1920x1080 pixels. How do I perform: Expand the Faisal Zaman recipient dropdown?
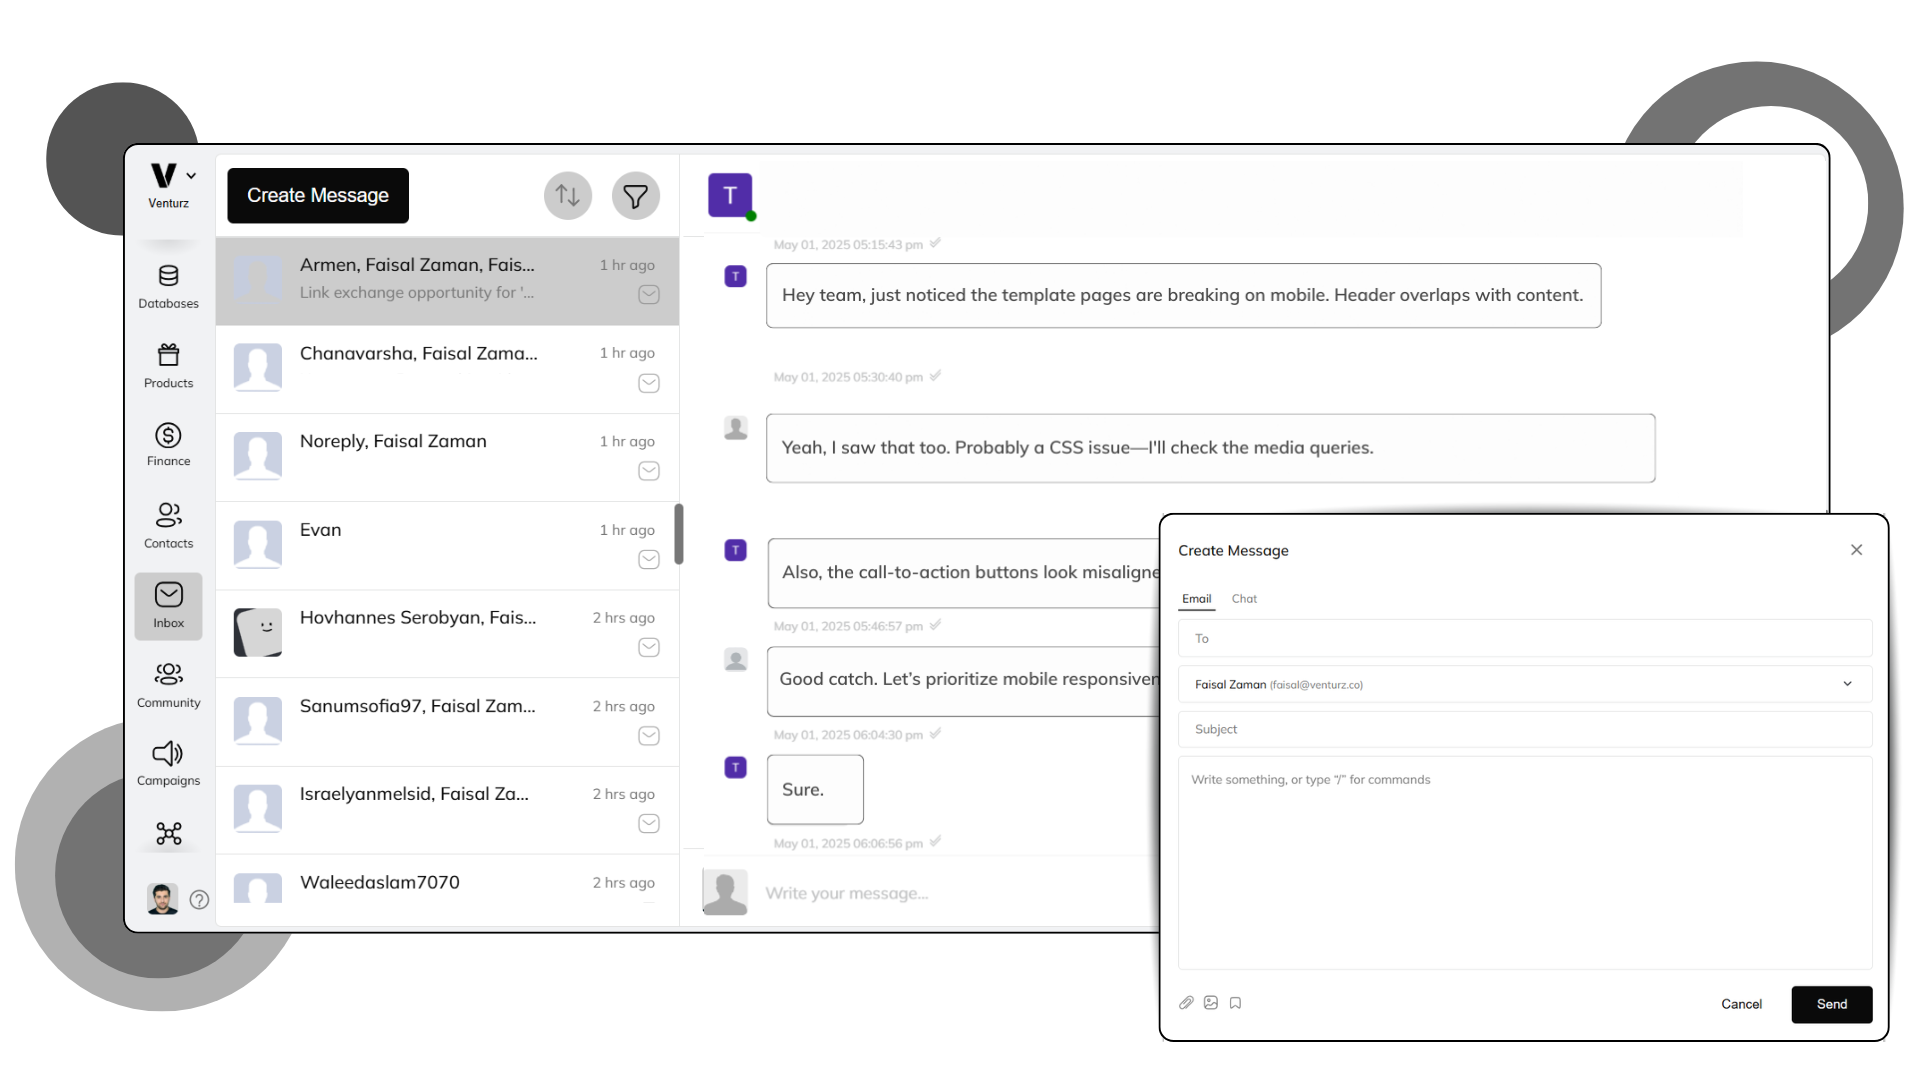[x=1847, y=684]
